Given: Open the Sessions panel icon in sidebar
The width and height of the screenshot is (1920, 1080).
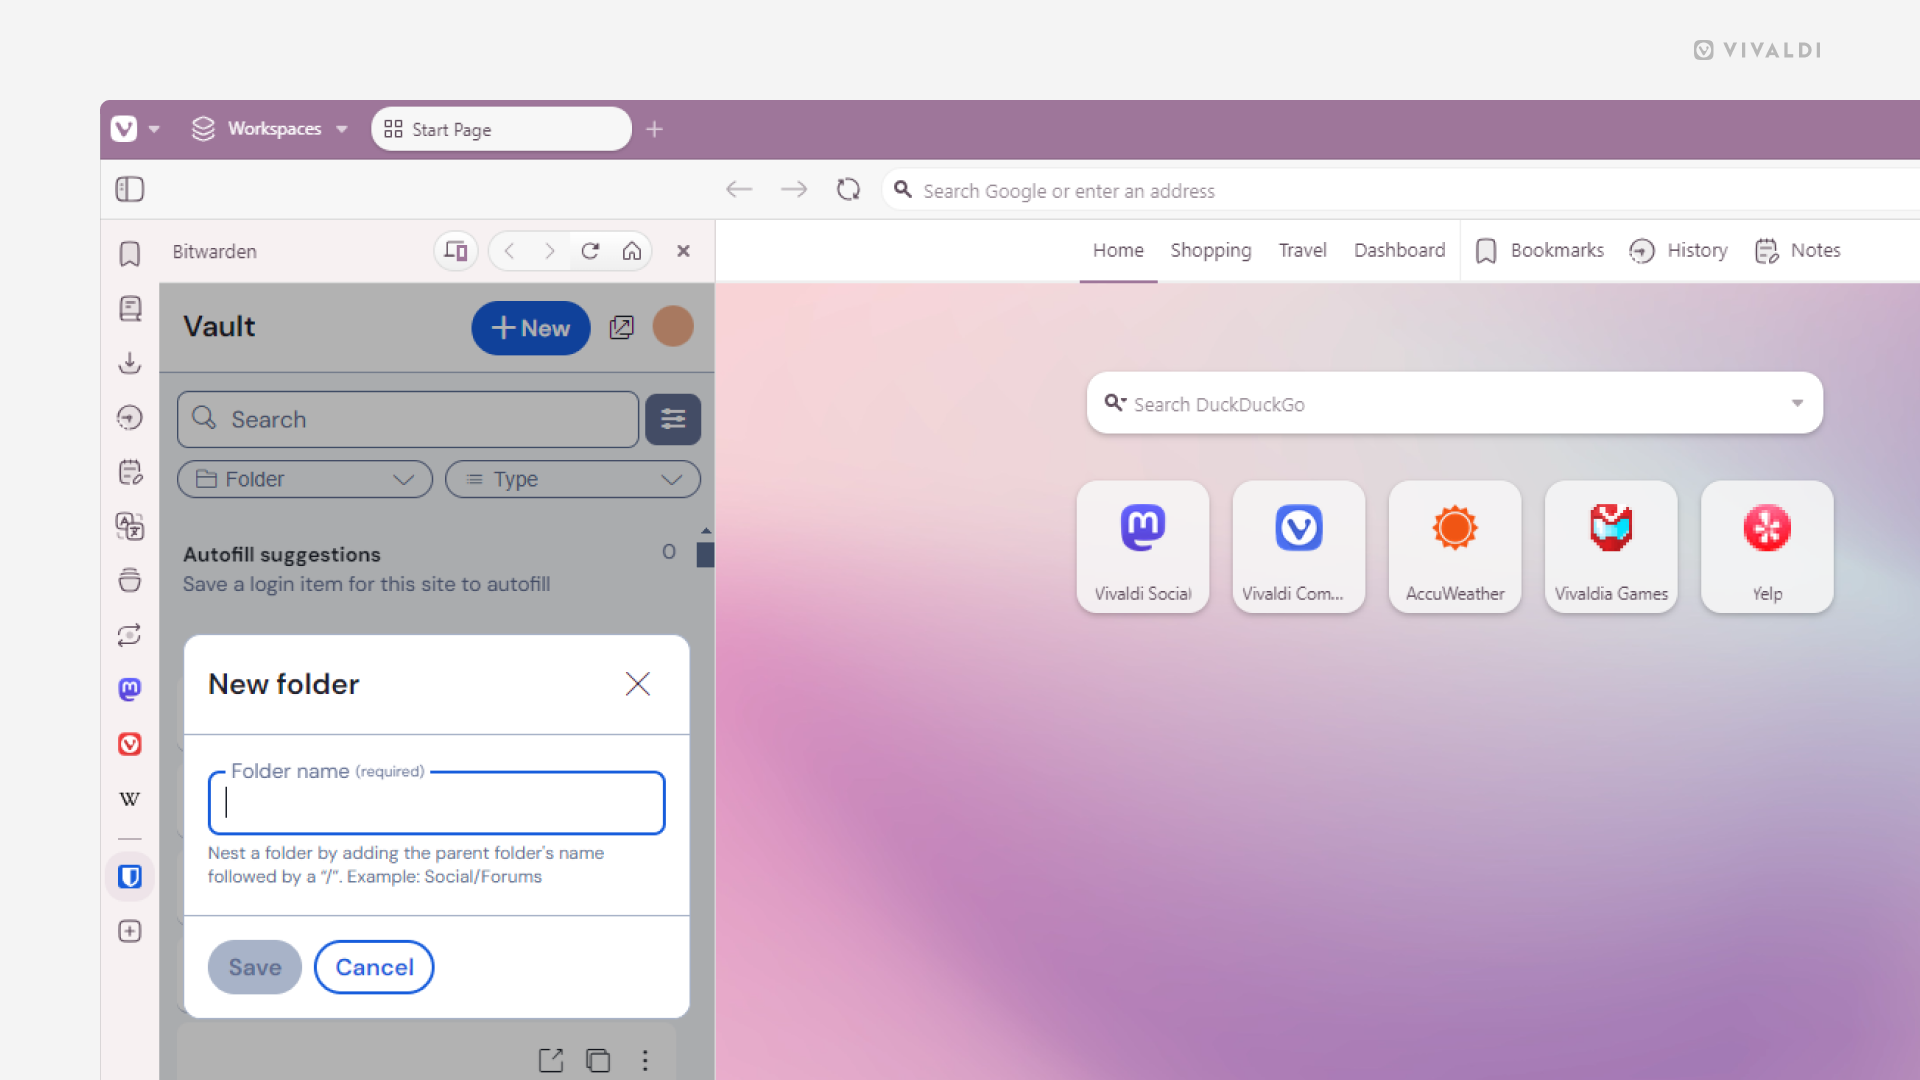Looking at the screenshot, I should tap(130, 635).
